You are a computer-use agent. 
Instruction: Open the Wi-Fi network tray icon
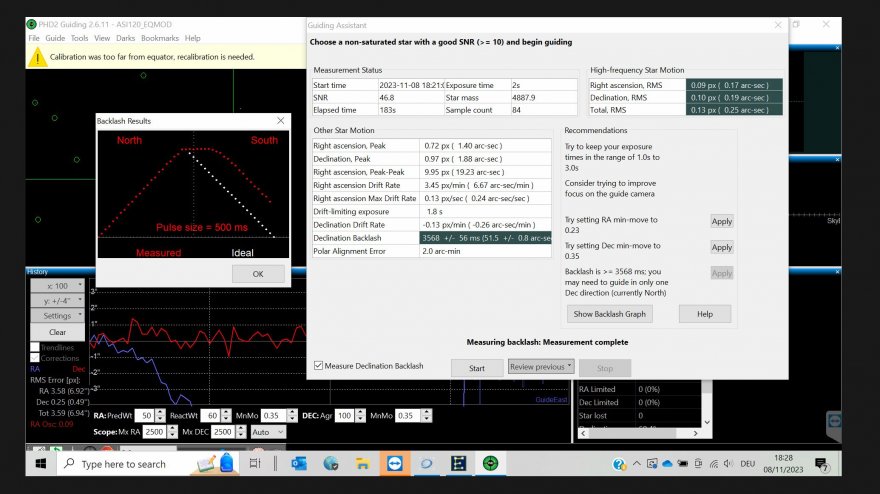click(714, 464)
